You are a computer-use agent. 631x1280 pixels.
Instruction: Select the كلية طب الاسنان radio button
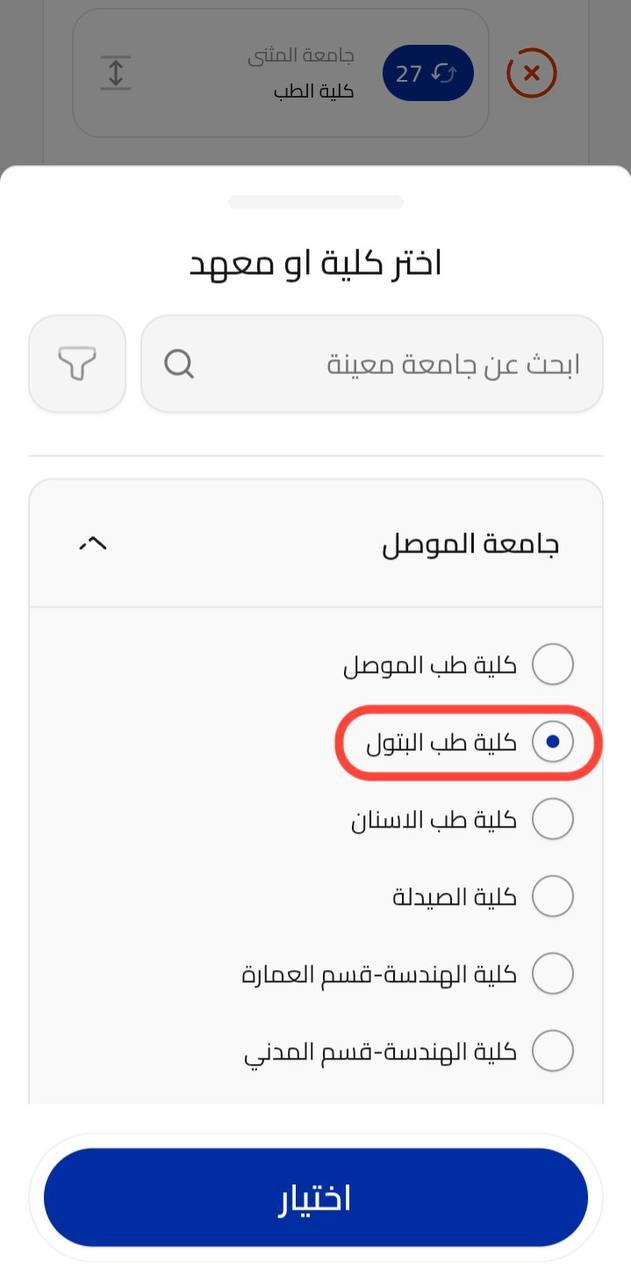click(x=553, y=818)
